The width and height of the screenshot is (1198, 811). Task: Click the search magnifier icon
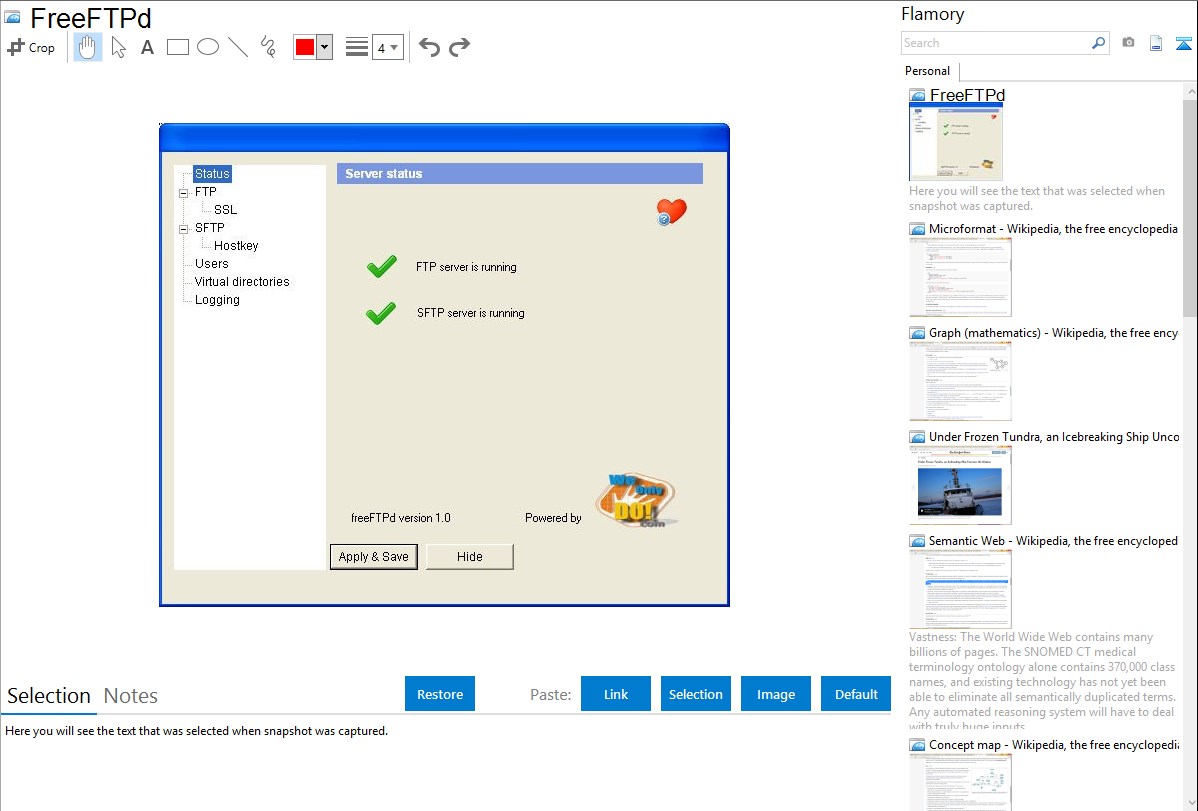[1099, 43]
